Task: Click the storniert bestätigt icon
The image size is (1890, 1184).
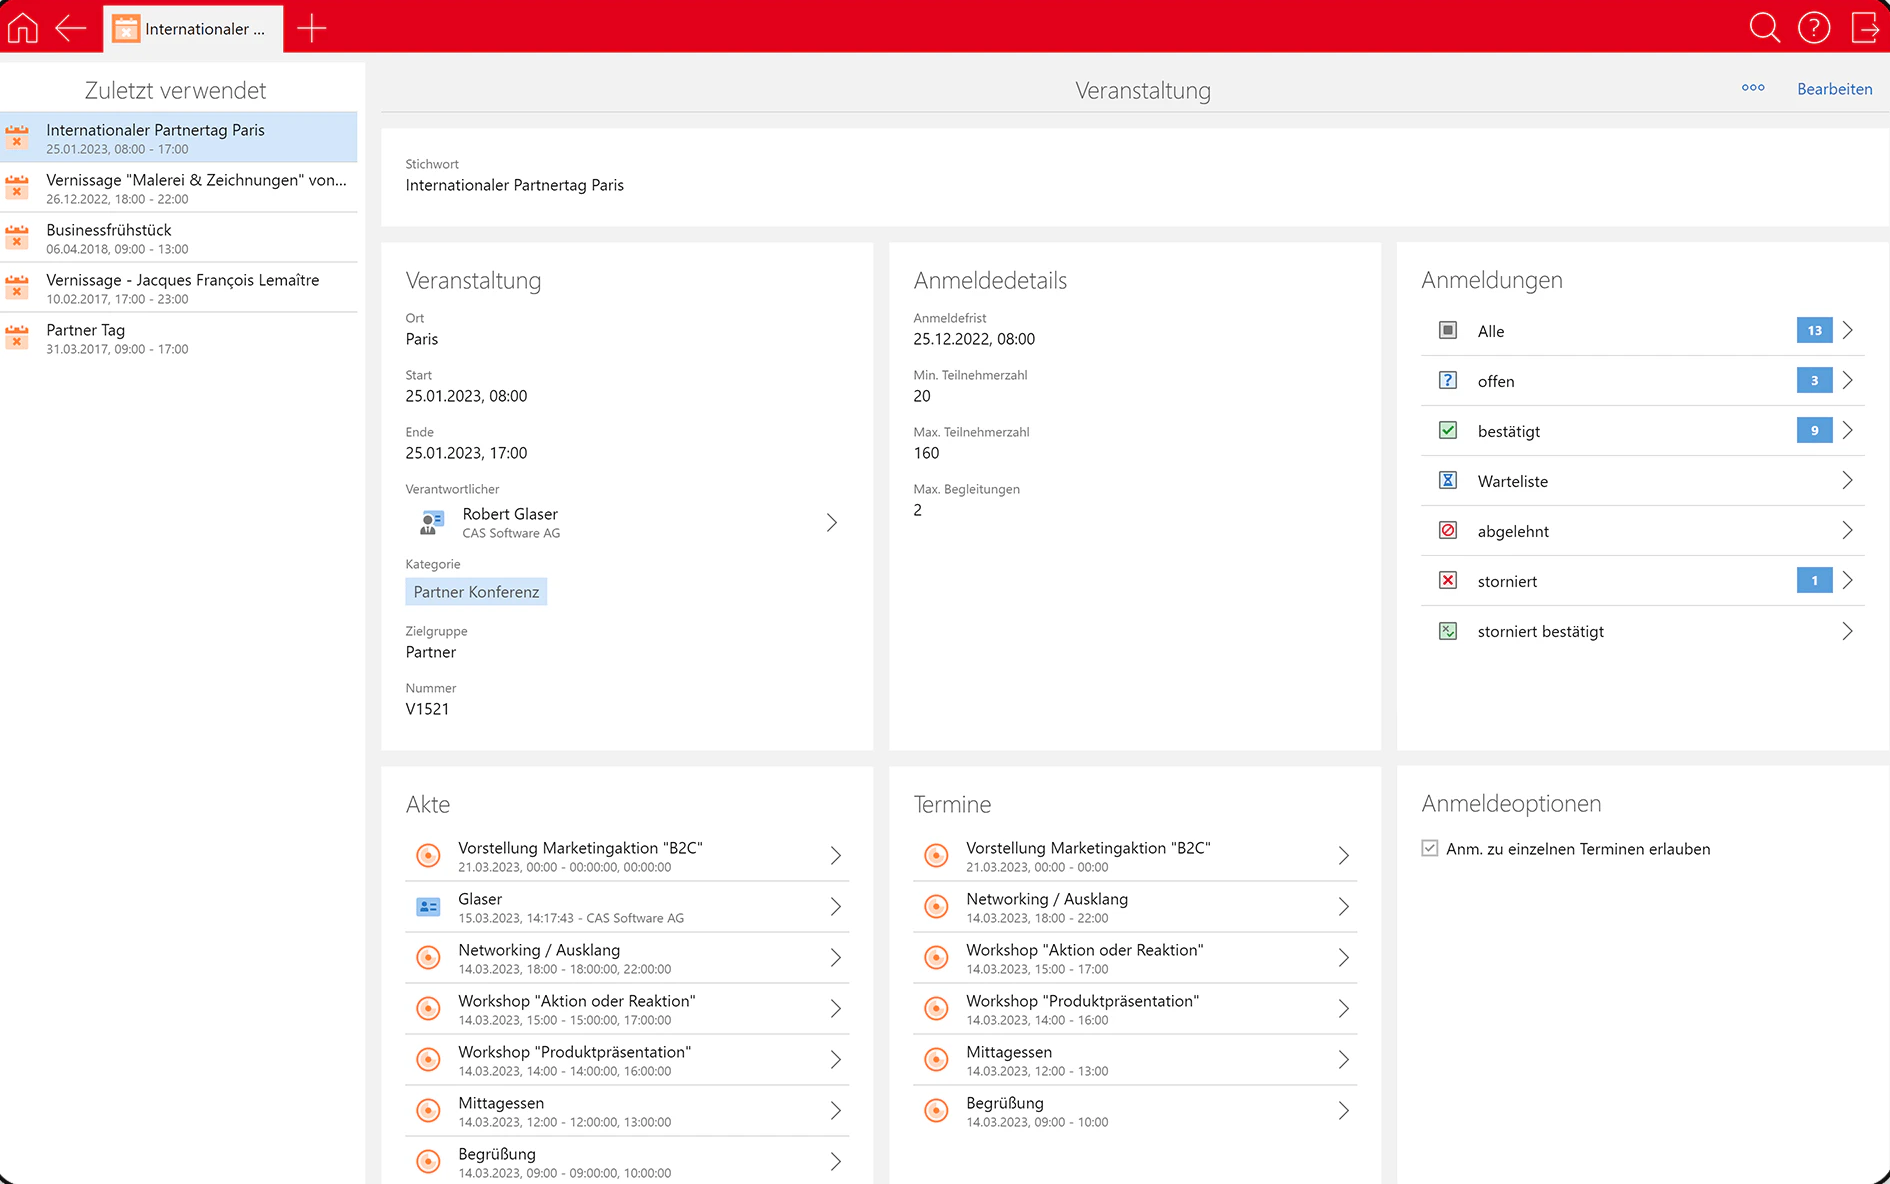Action: point(1447,631)
